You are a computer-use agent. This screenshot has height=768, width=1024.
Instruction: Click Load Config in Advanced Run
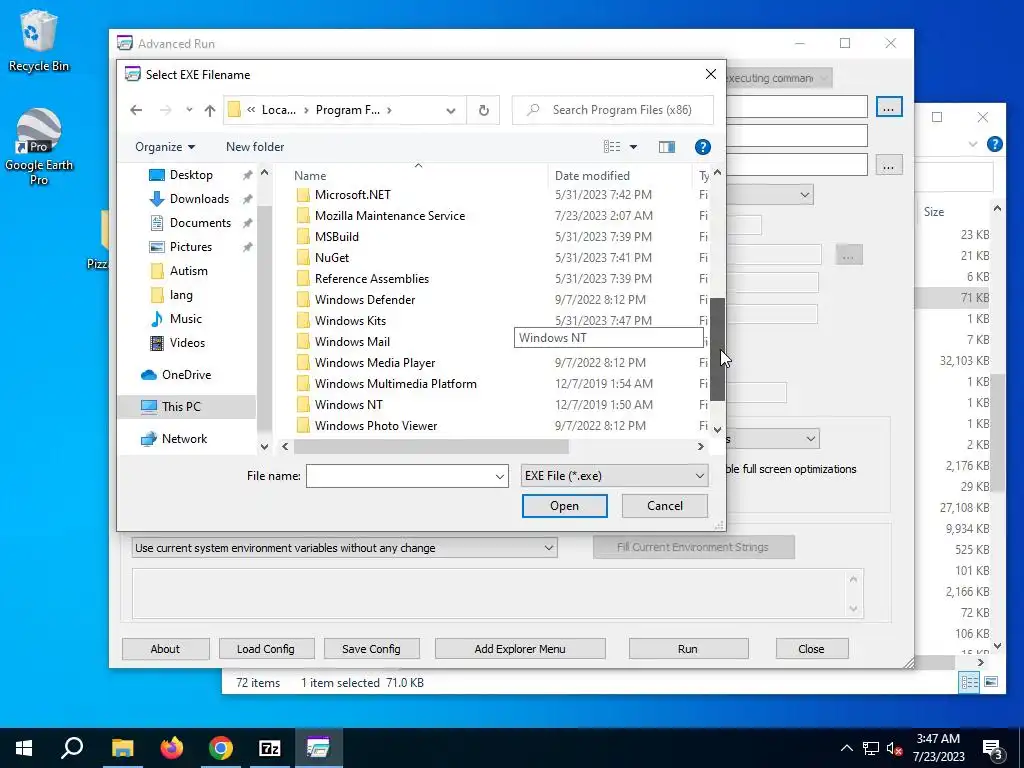266,649
